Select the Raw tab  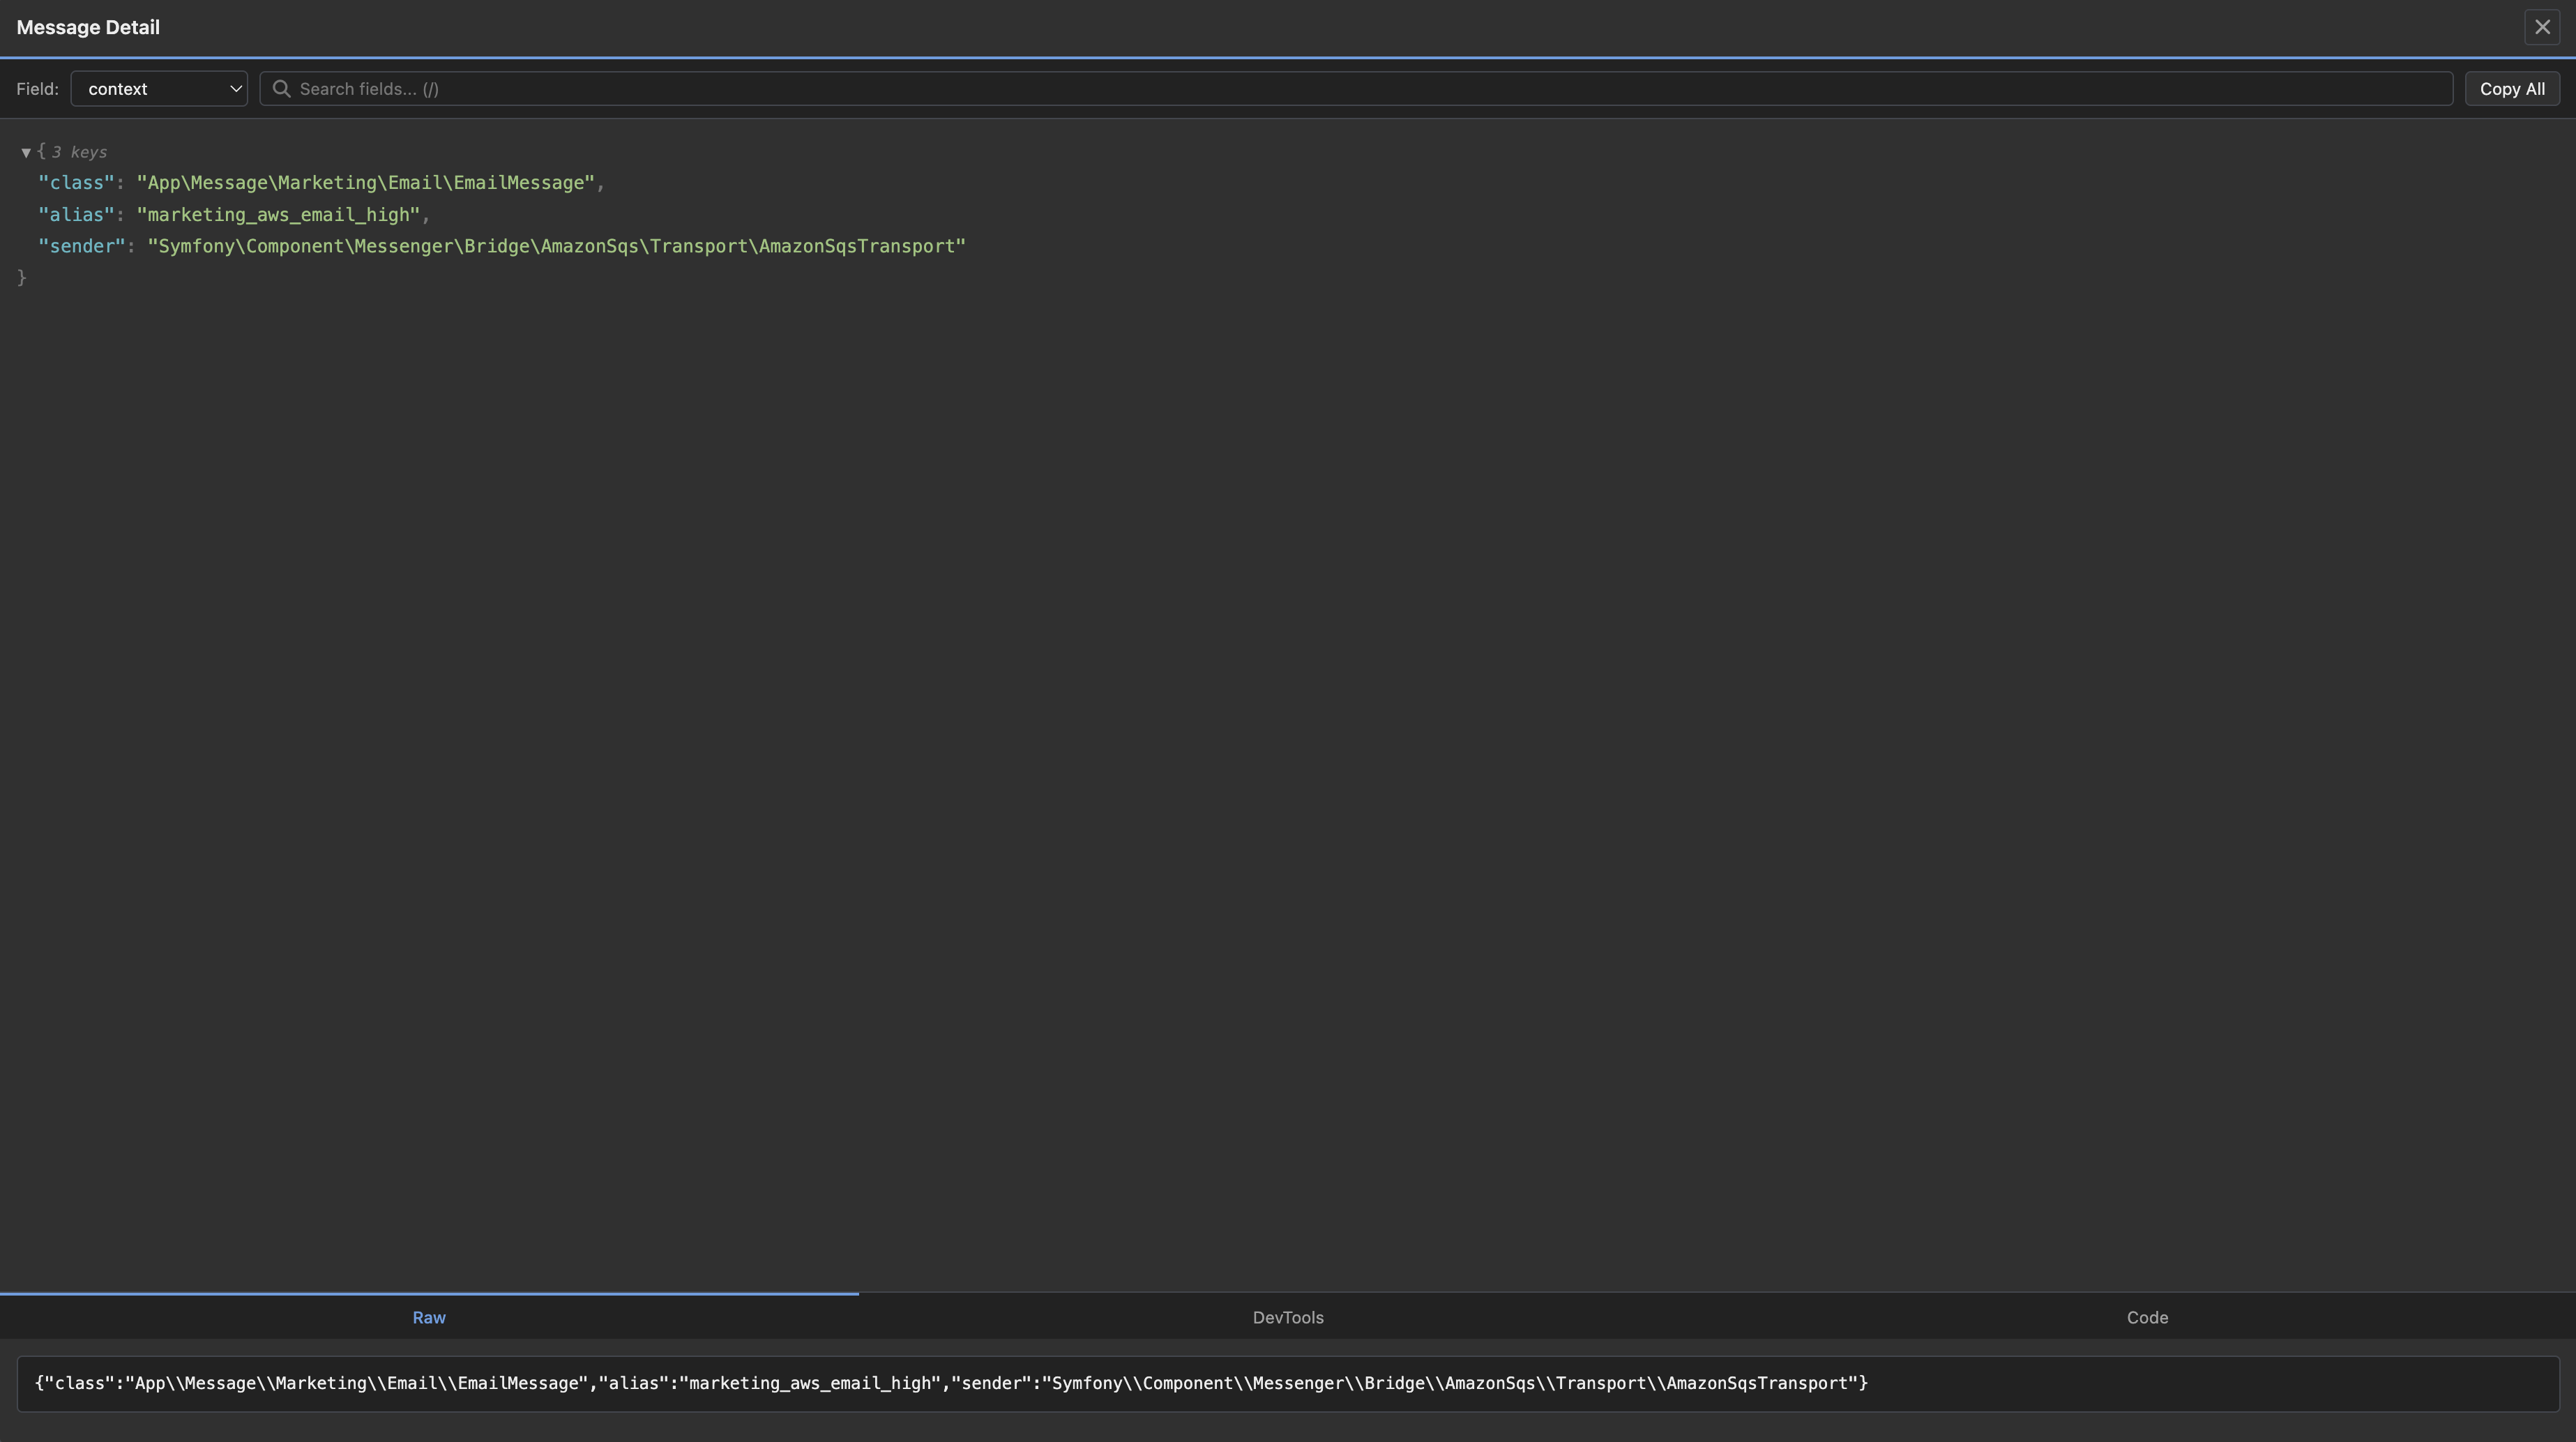coord(429,1317)
